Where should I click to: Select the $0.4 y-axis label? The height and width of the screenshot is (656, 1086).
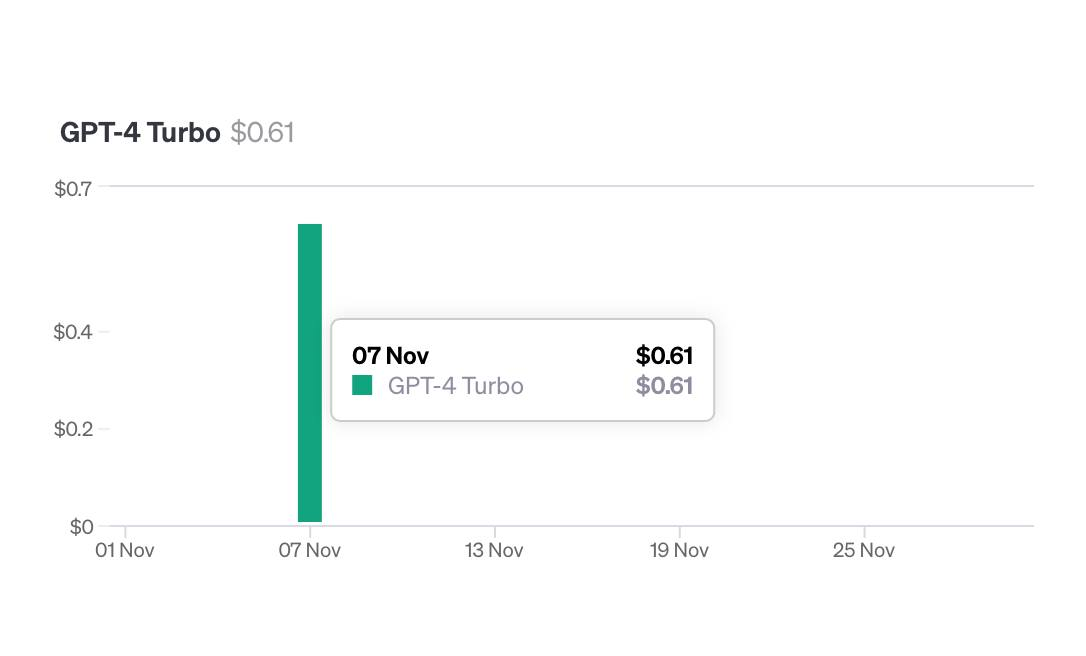[x=75, y=331]
